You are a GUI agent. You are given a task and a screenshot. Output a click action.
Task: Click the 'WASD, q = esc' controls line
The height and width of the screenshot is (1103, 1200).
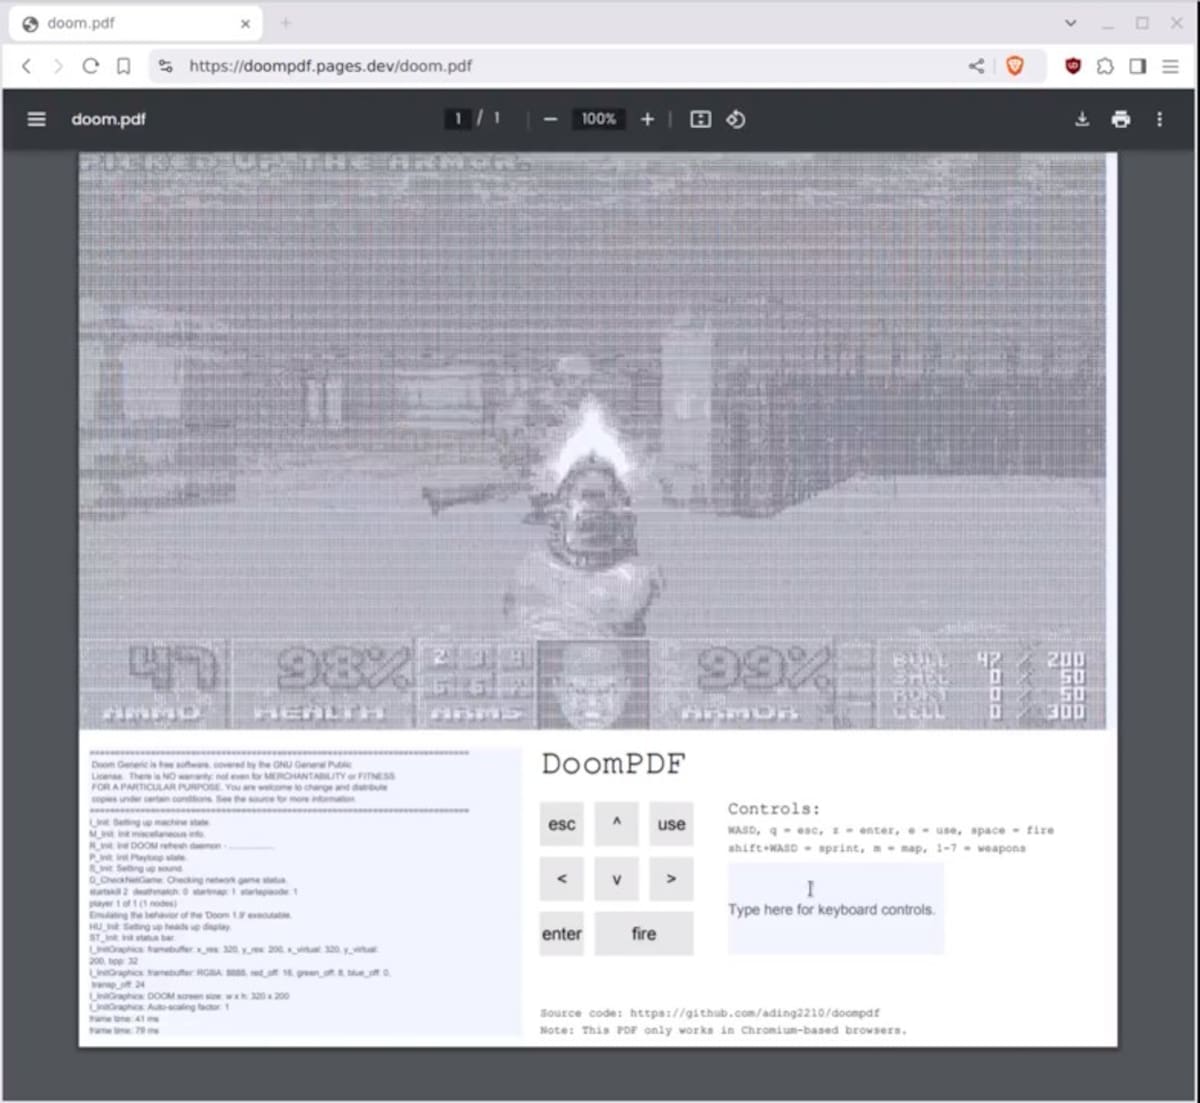tap(891, 830)
